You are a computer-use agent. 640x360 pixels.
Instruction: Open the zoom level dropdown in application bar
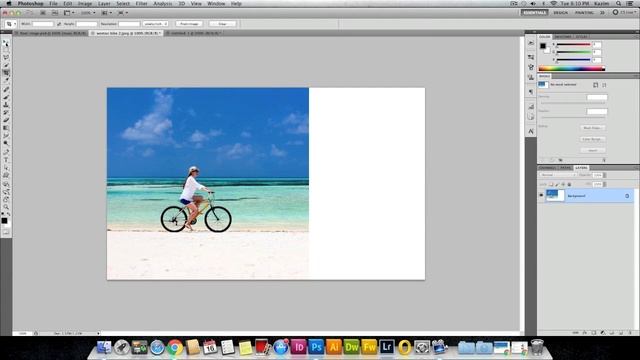click(88, 13)
